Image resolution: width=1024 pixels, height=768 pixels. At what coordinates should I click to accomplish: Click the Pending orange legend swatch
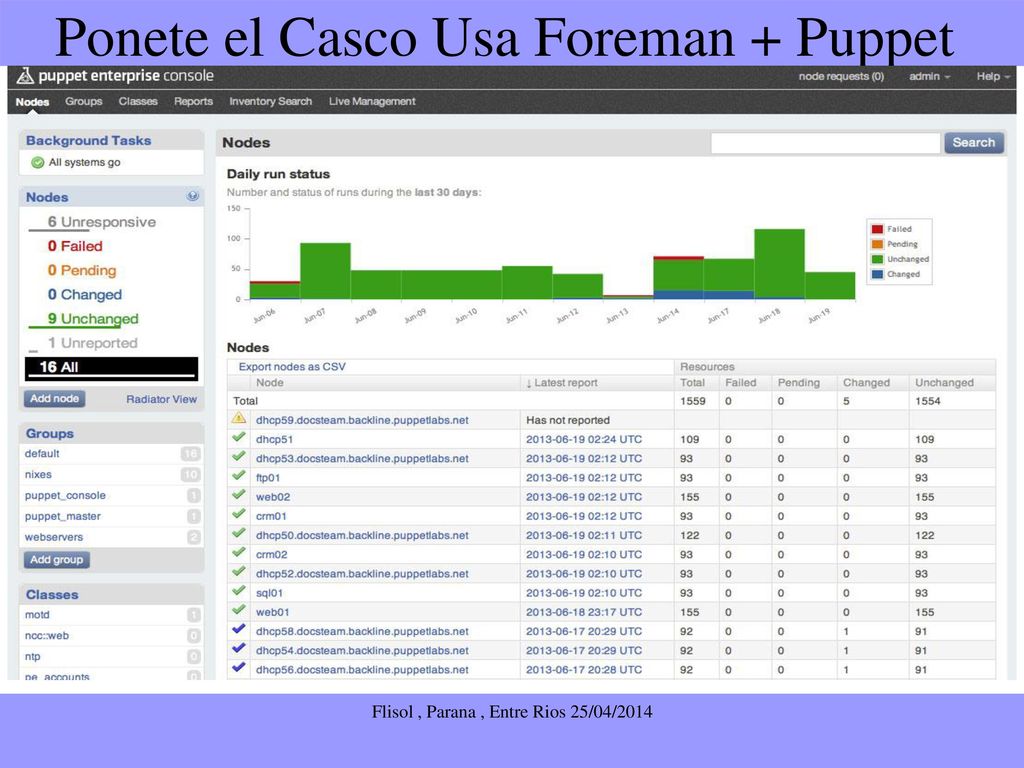tap(877, 244)
